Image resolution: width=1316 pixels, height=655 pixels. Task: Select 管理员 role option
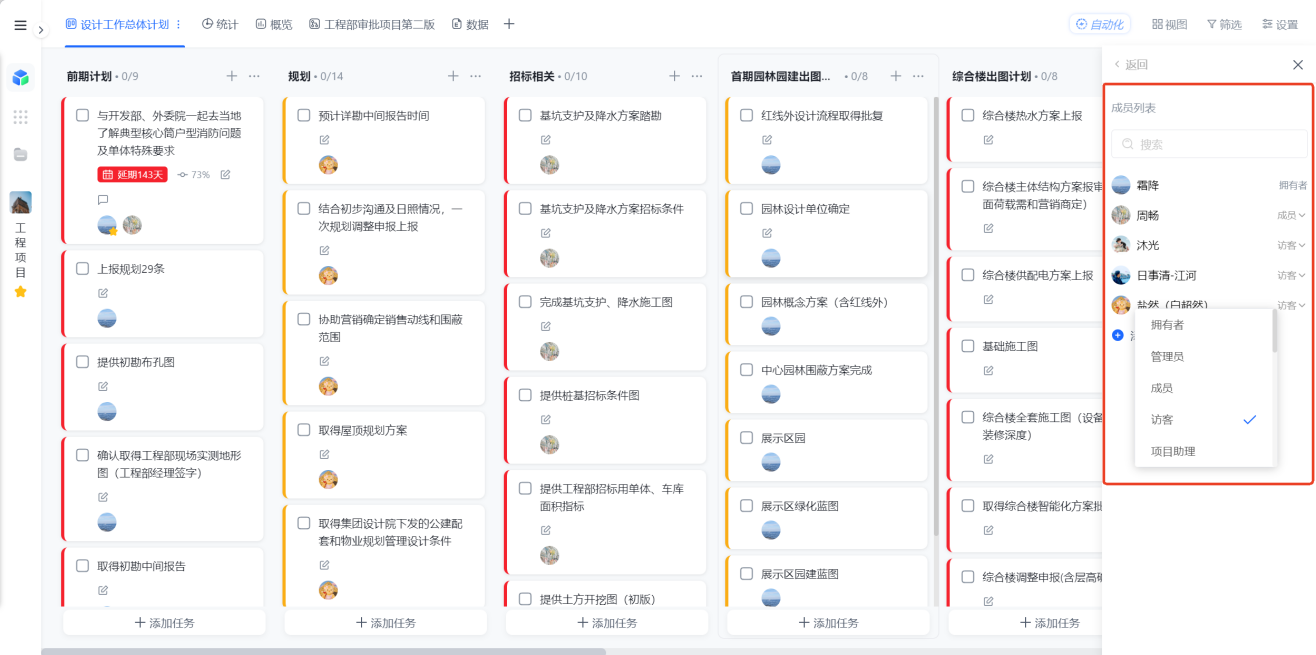(1204, 356)
